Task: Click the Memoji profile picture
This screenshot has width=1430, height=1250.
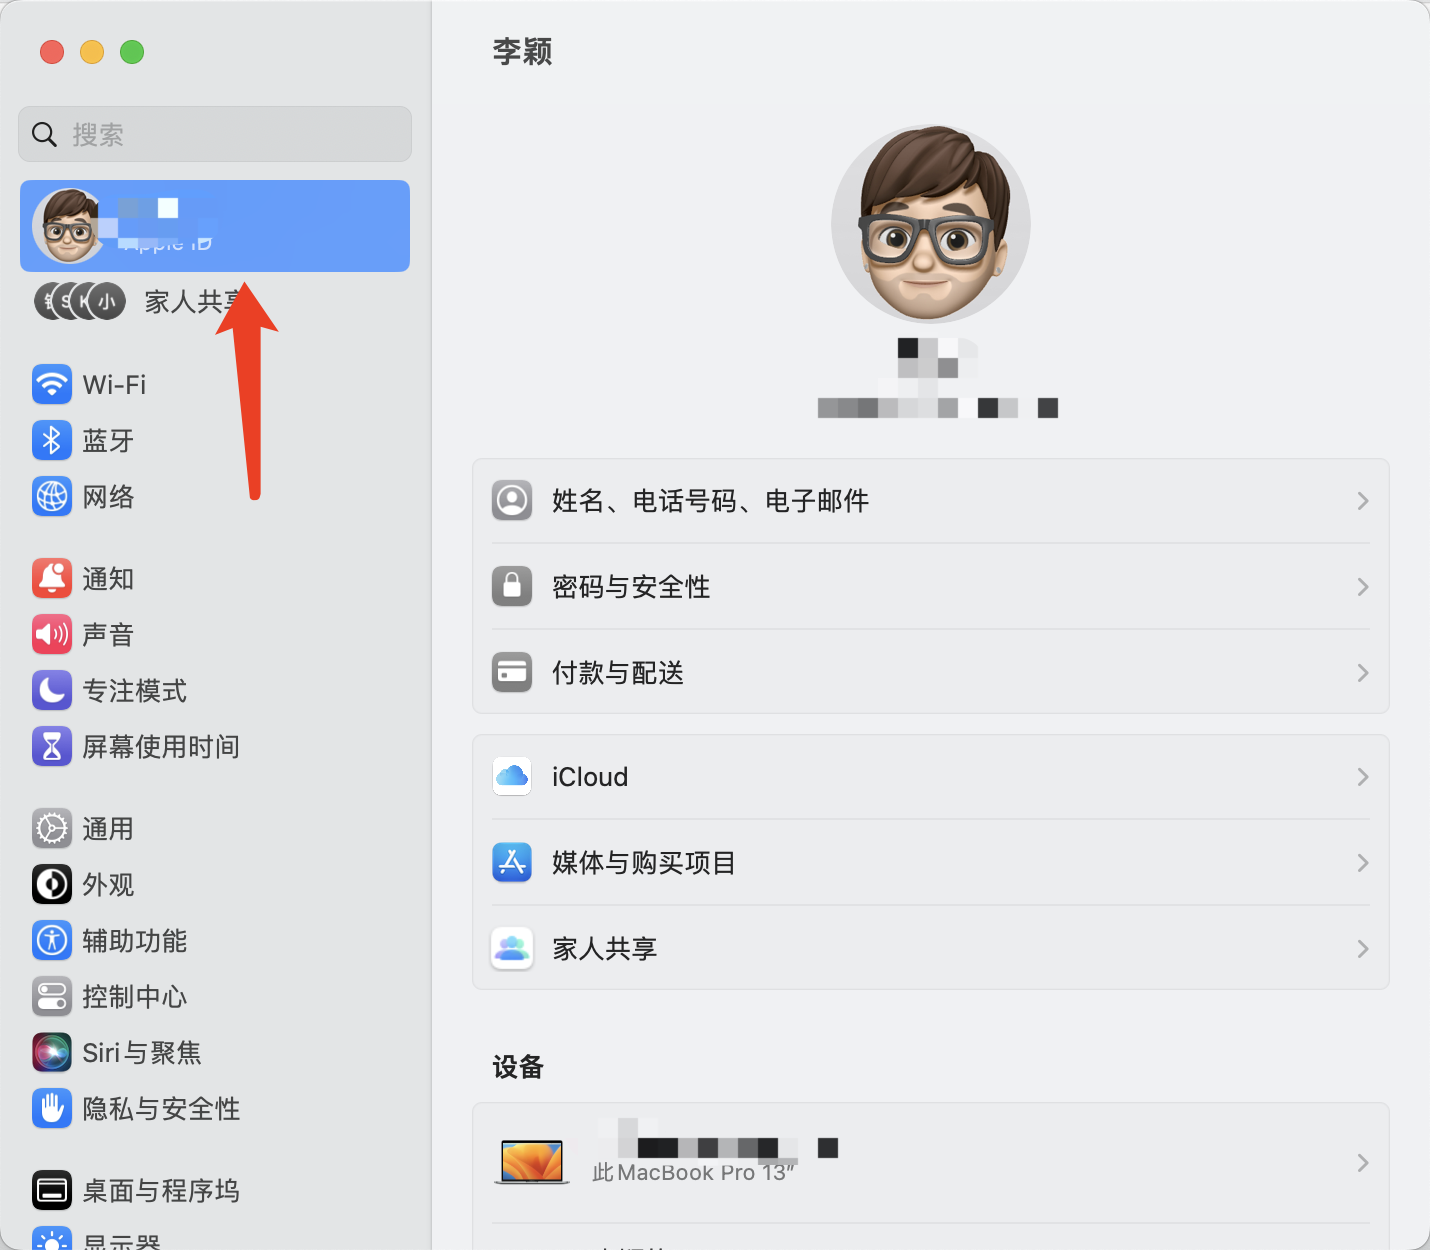Action: 930,224
